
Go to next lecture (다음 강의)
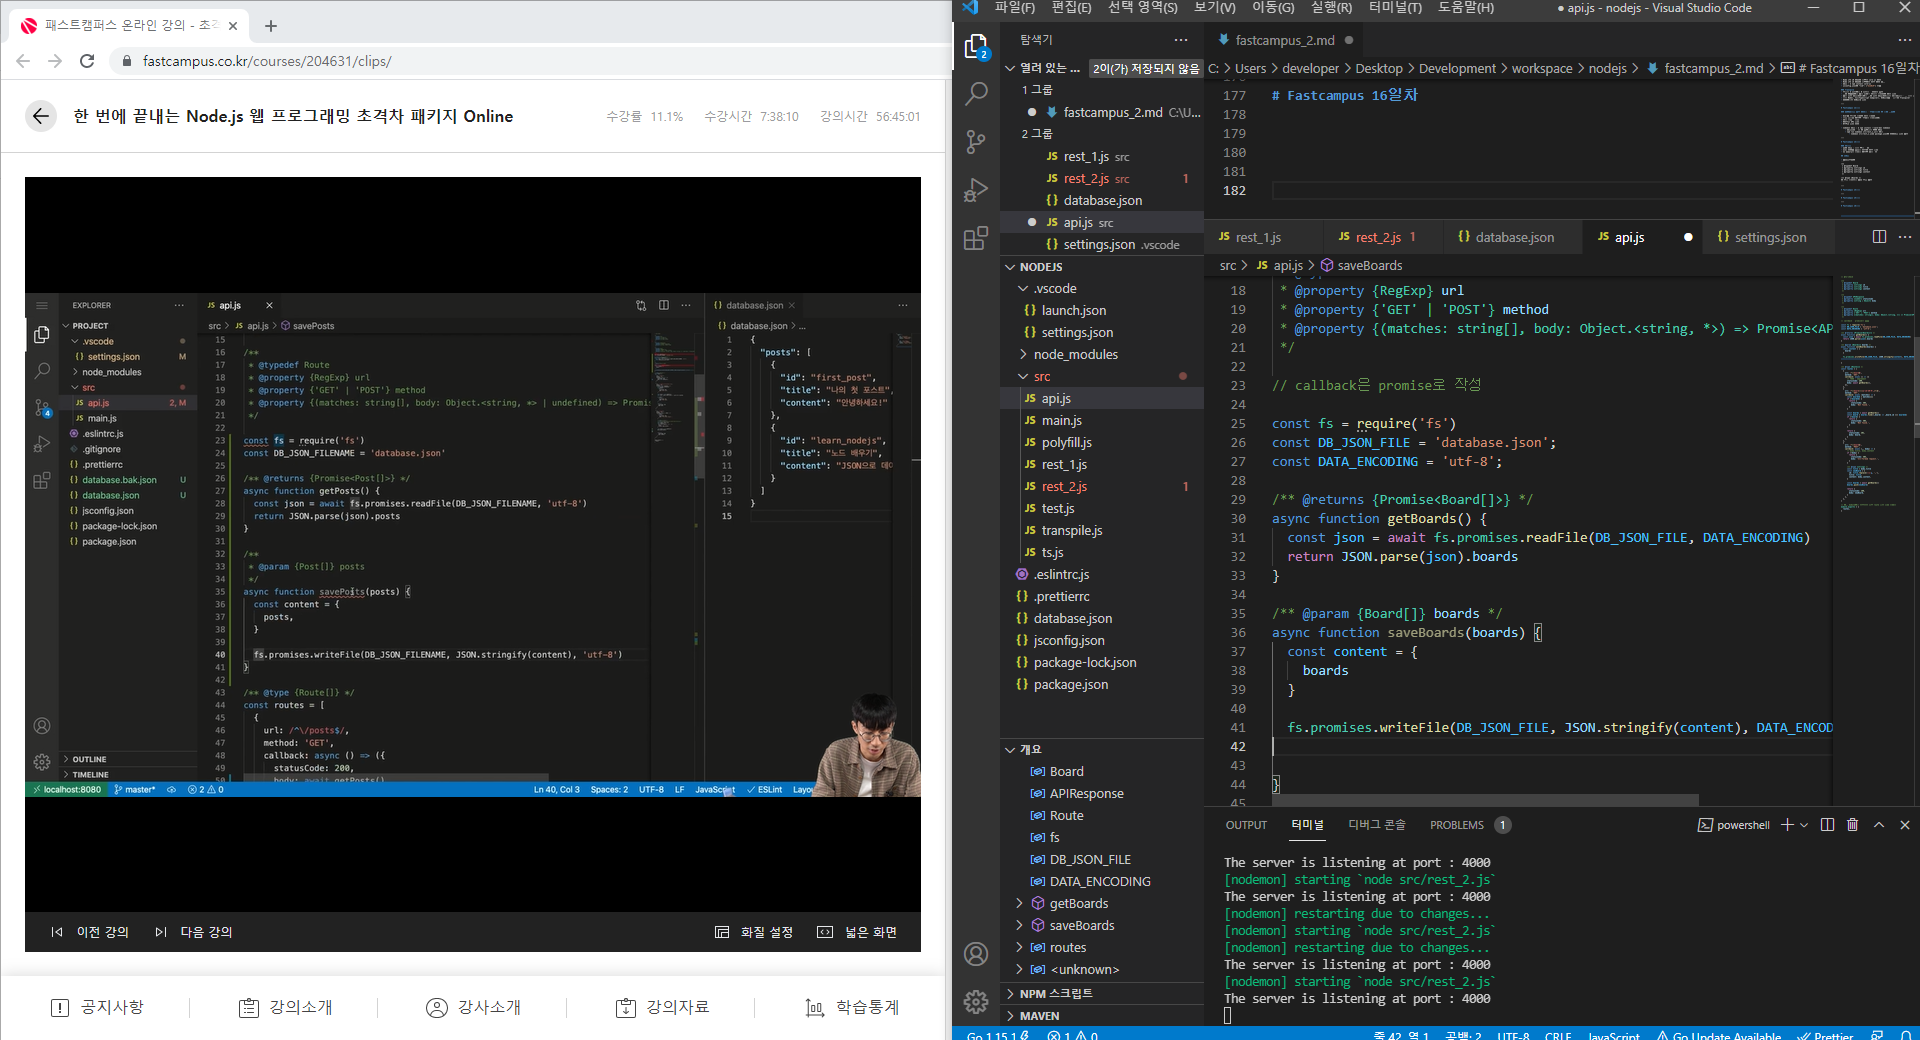[193, 932]
